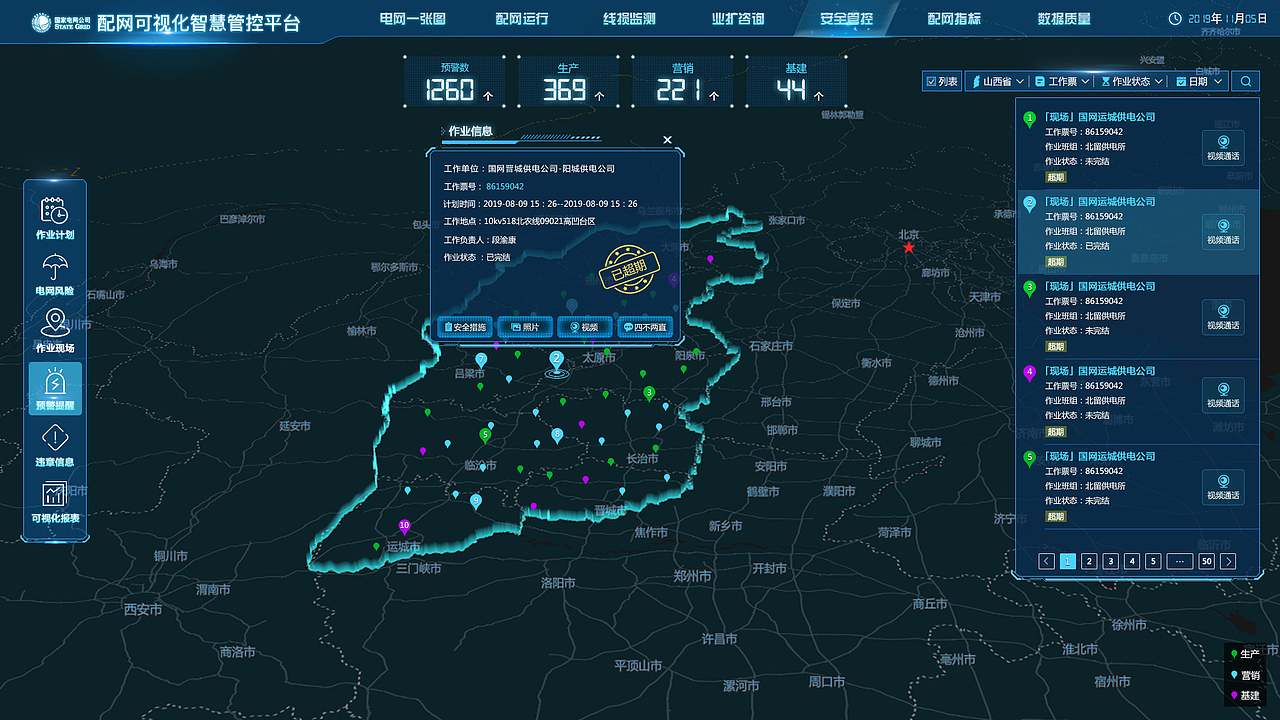Select page 3 in pagination
1280x720 pixels.
pos(1111,562)
